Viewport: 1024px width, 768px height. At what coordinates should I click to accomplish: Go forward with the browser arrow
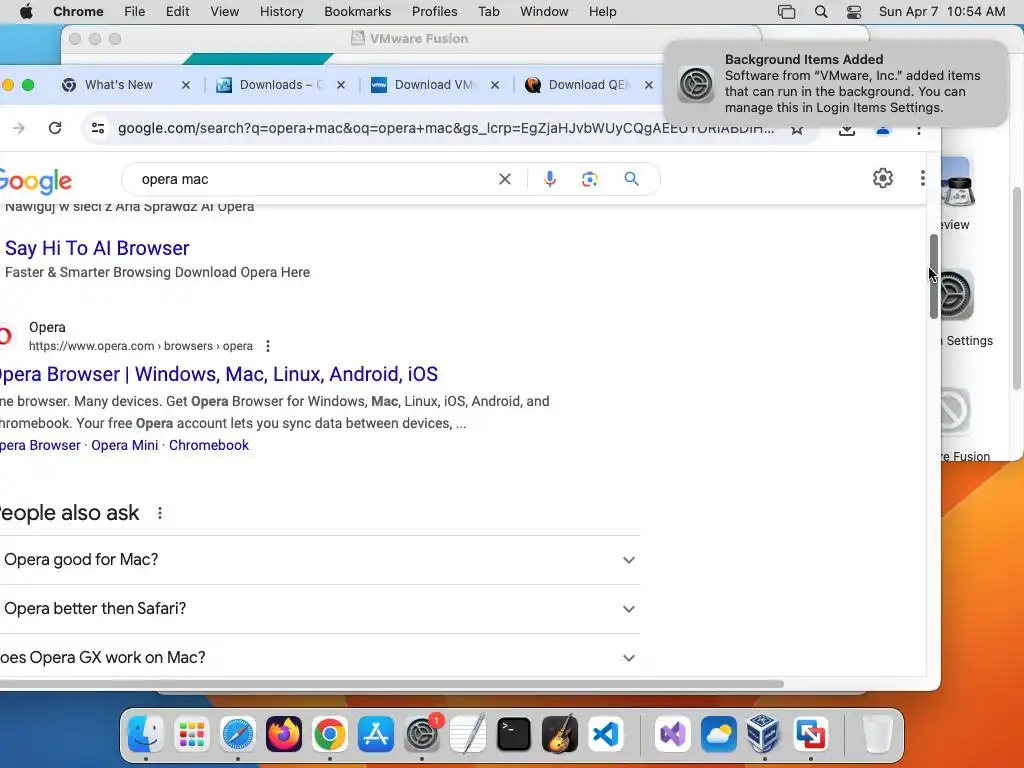(x=18, y=128)
